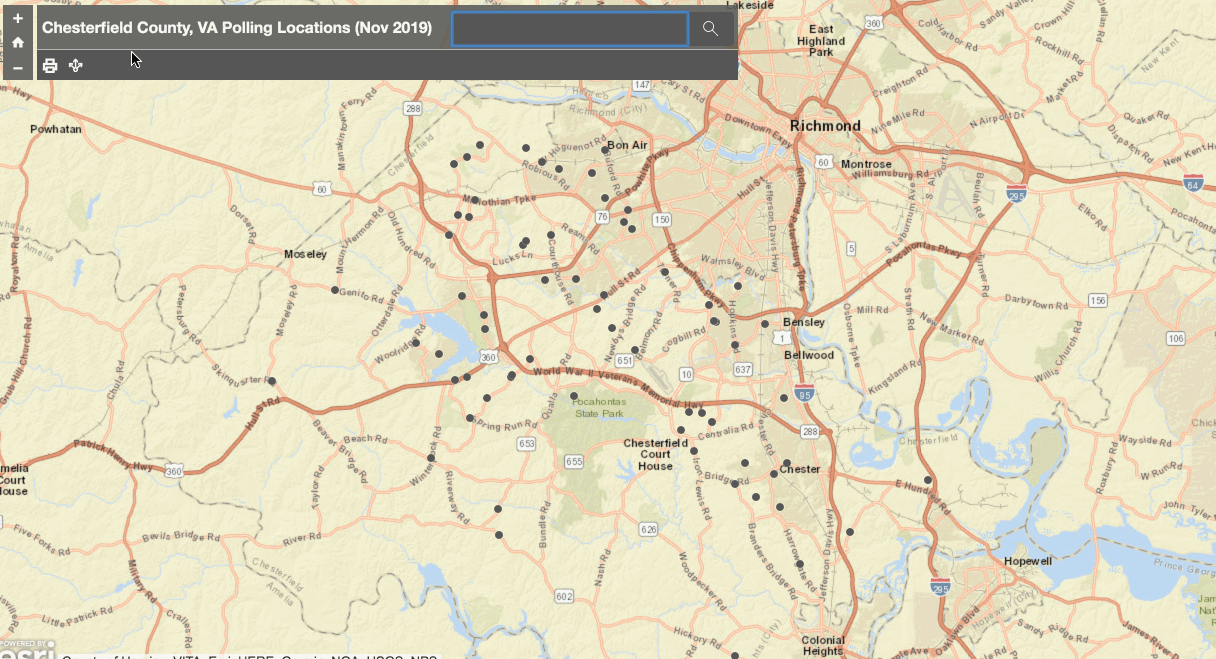Select the southernmost marker near Branders Bridge Rd
Viewport: 1216px width, 659px height.
coord(798,563)
